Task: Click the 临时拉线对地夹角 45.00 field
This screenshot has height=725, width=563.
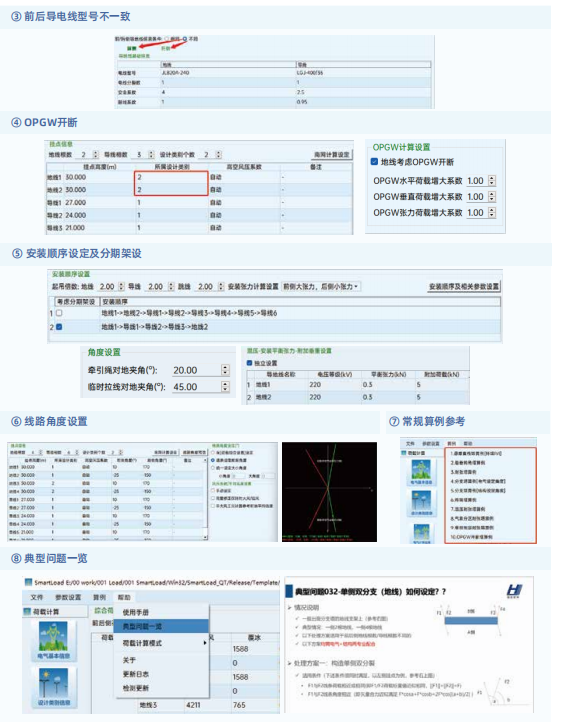Action: pyautogui.click(x=195, y=387)
